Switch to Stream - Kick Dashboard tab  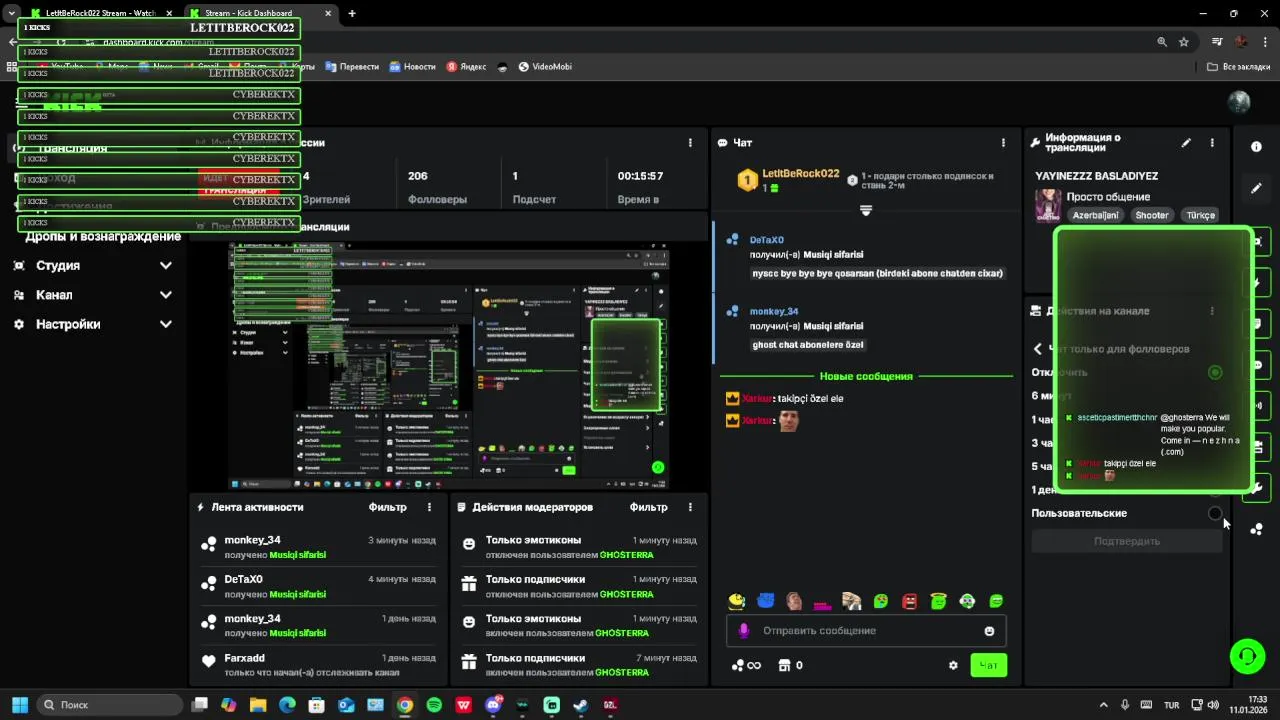coord(260,13)
